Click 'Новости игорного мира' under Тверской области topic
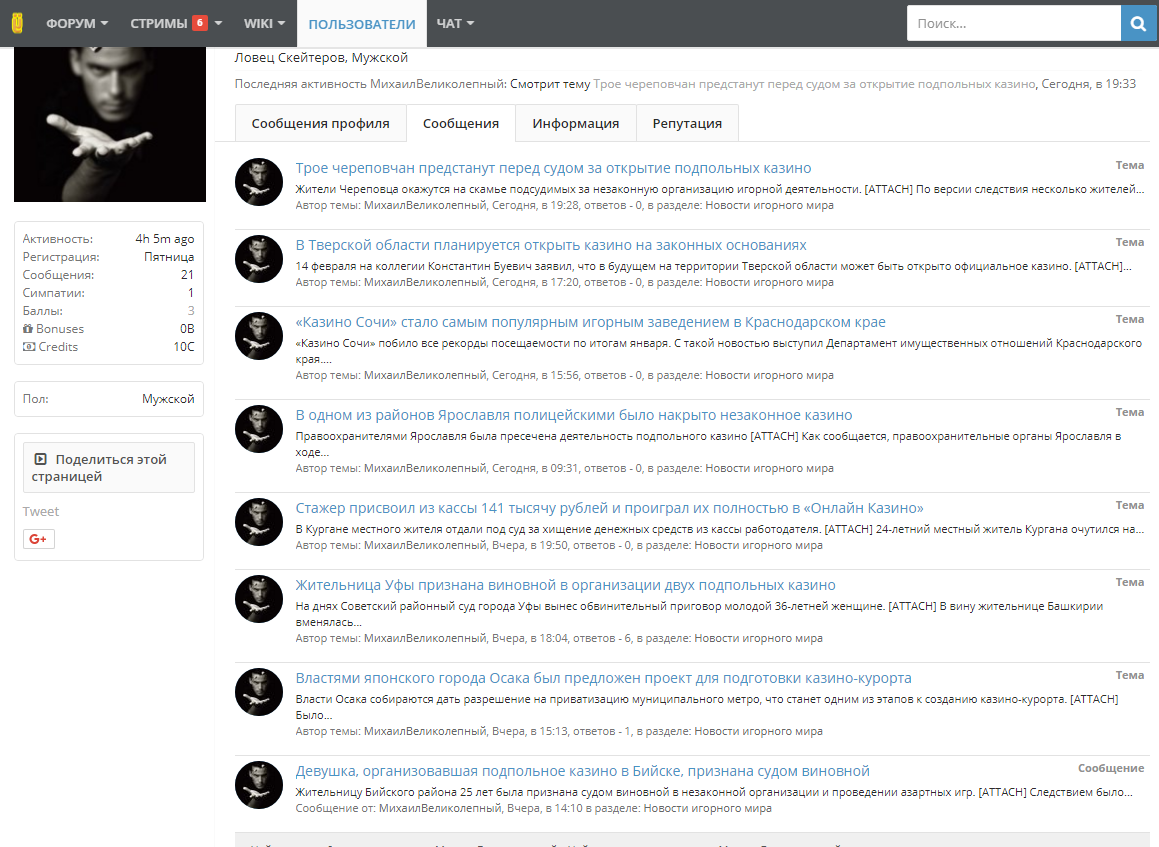This screenshot has width=1159, height=847. click(x=769, y=282)
